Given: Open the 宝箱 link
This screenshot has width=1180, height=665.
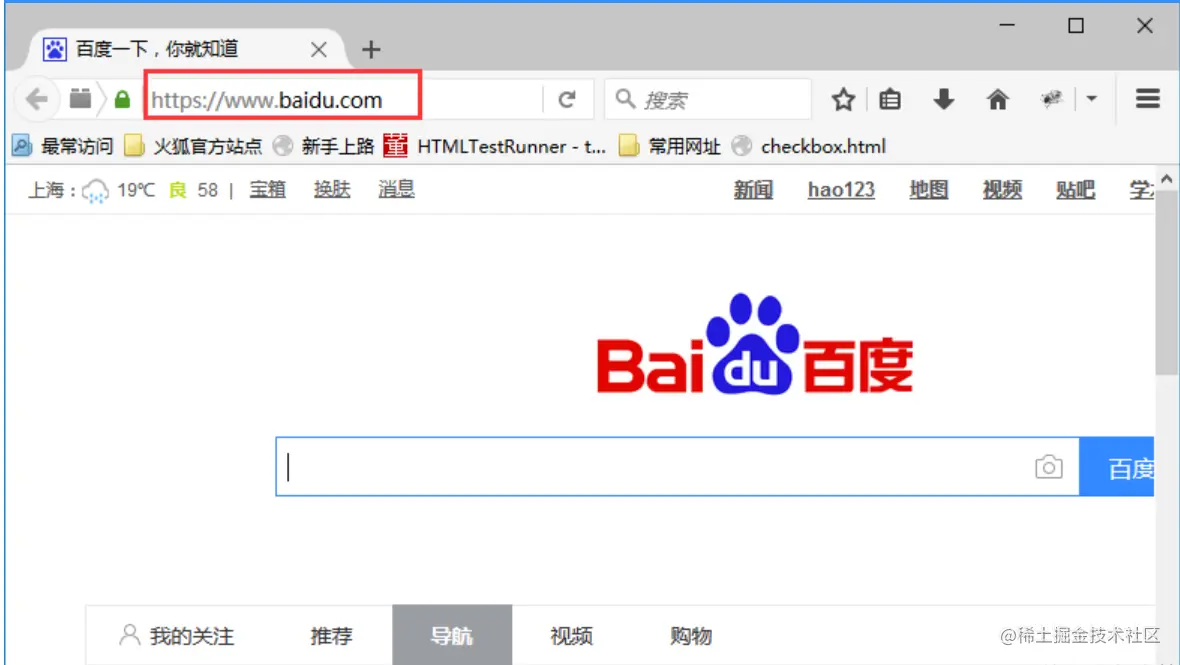Looking at the screenshot, I should point(267,190).
